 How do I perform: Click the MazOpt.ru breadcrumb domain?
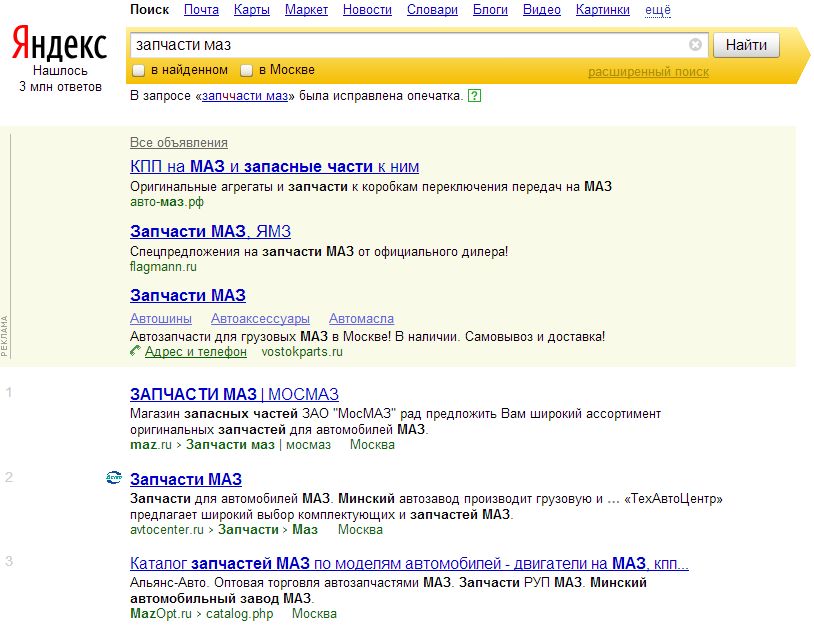(161, 613)
